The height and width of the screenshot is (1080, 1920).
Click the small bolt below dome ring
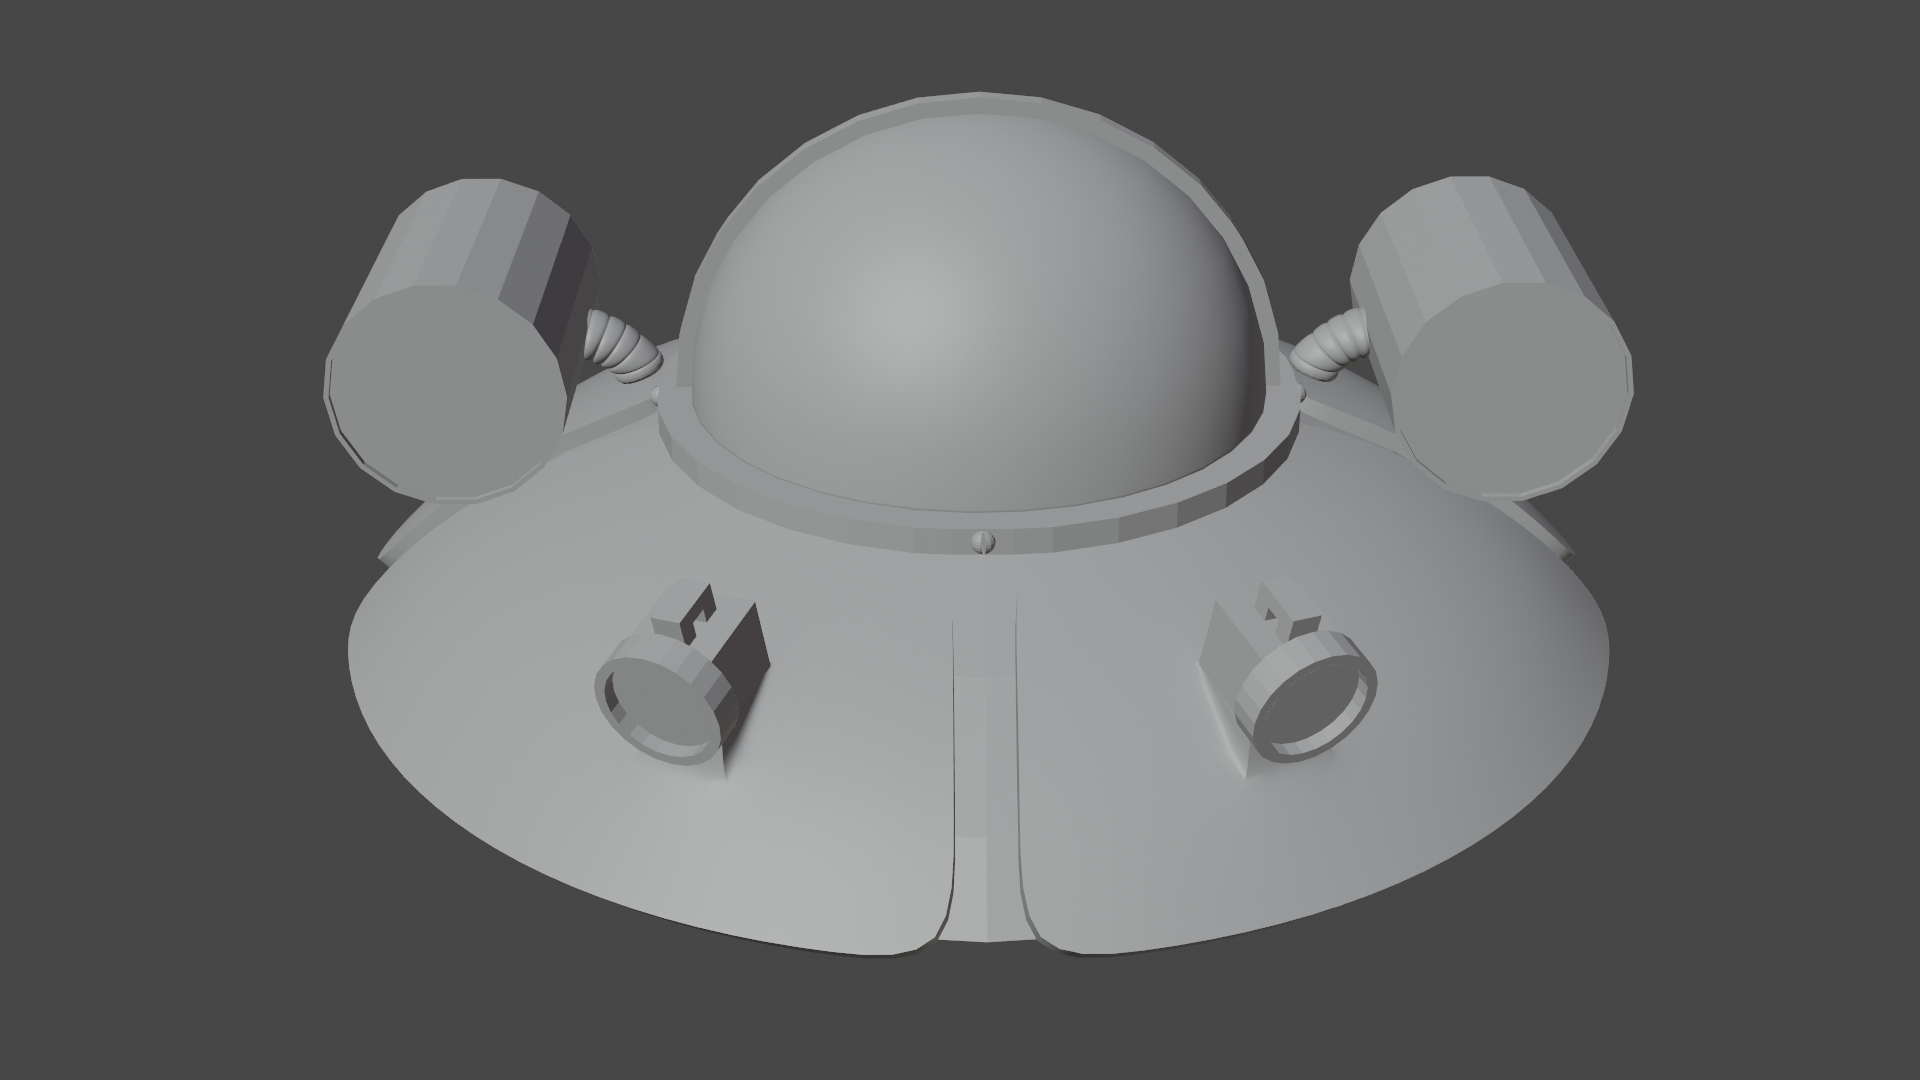point(984,542)
